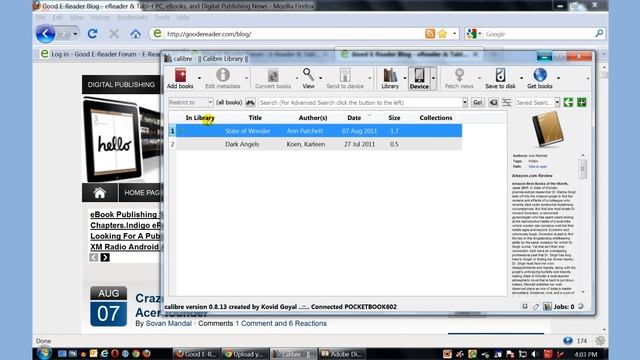Select the Dark Angels book row
The width and height of the screenshot is (640, 360).
315,144
